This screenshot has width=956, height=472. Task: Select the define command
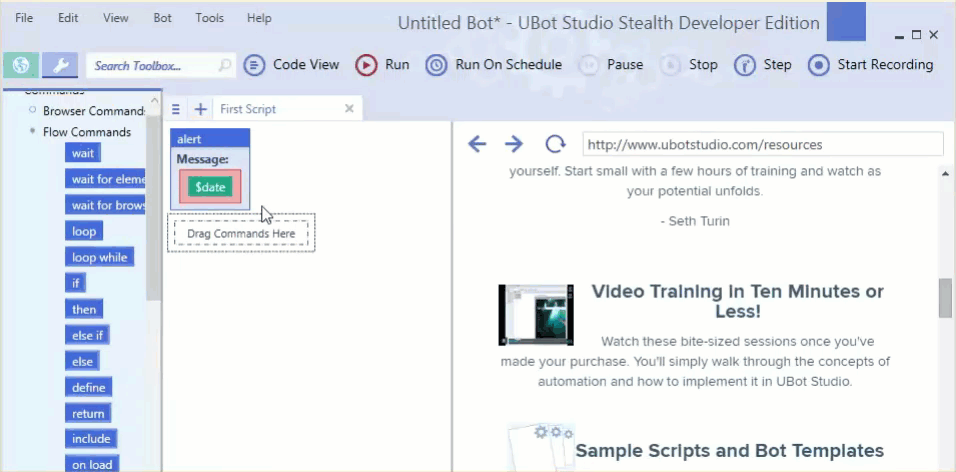coord(88,387)
